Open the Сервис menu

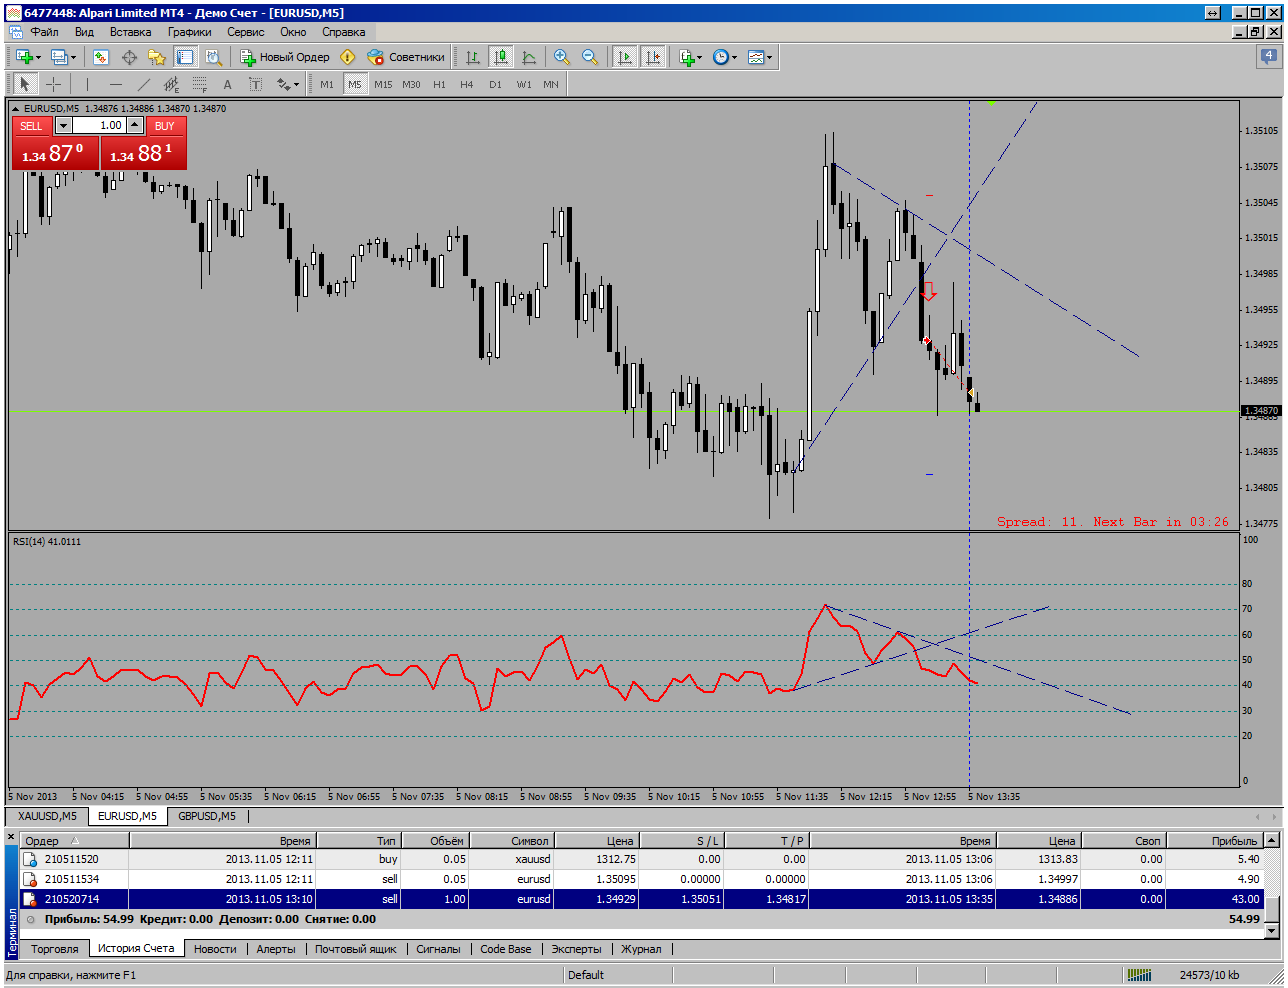coord(245,32)
